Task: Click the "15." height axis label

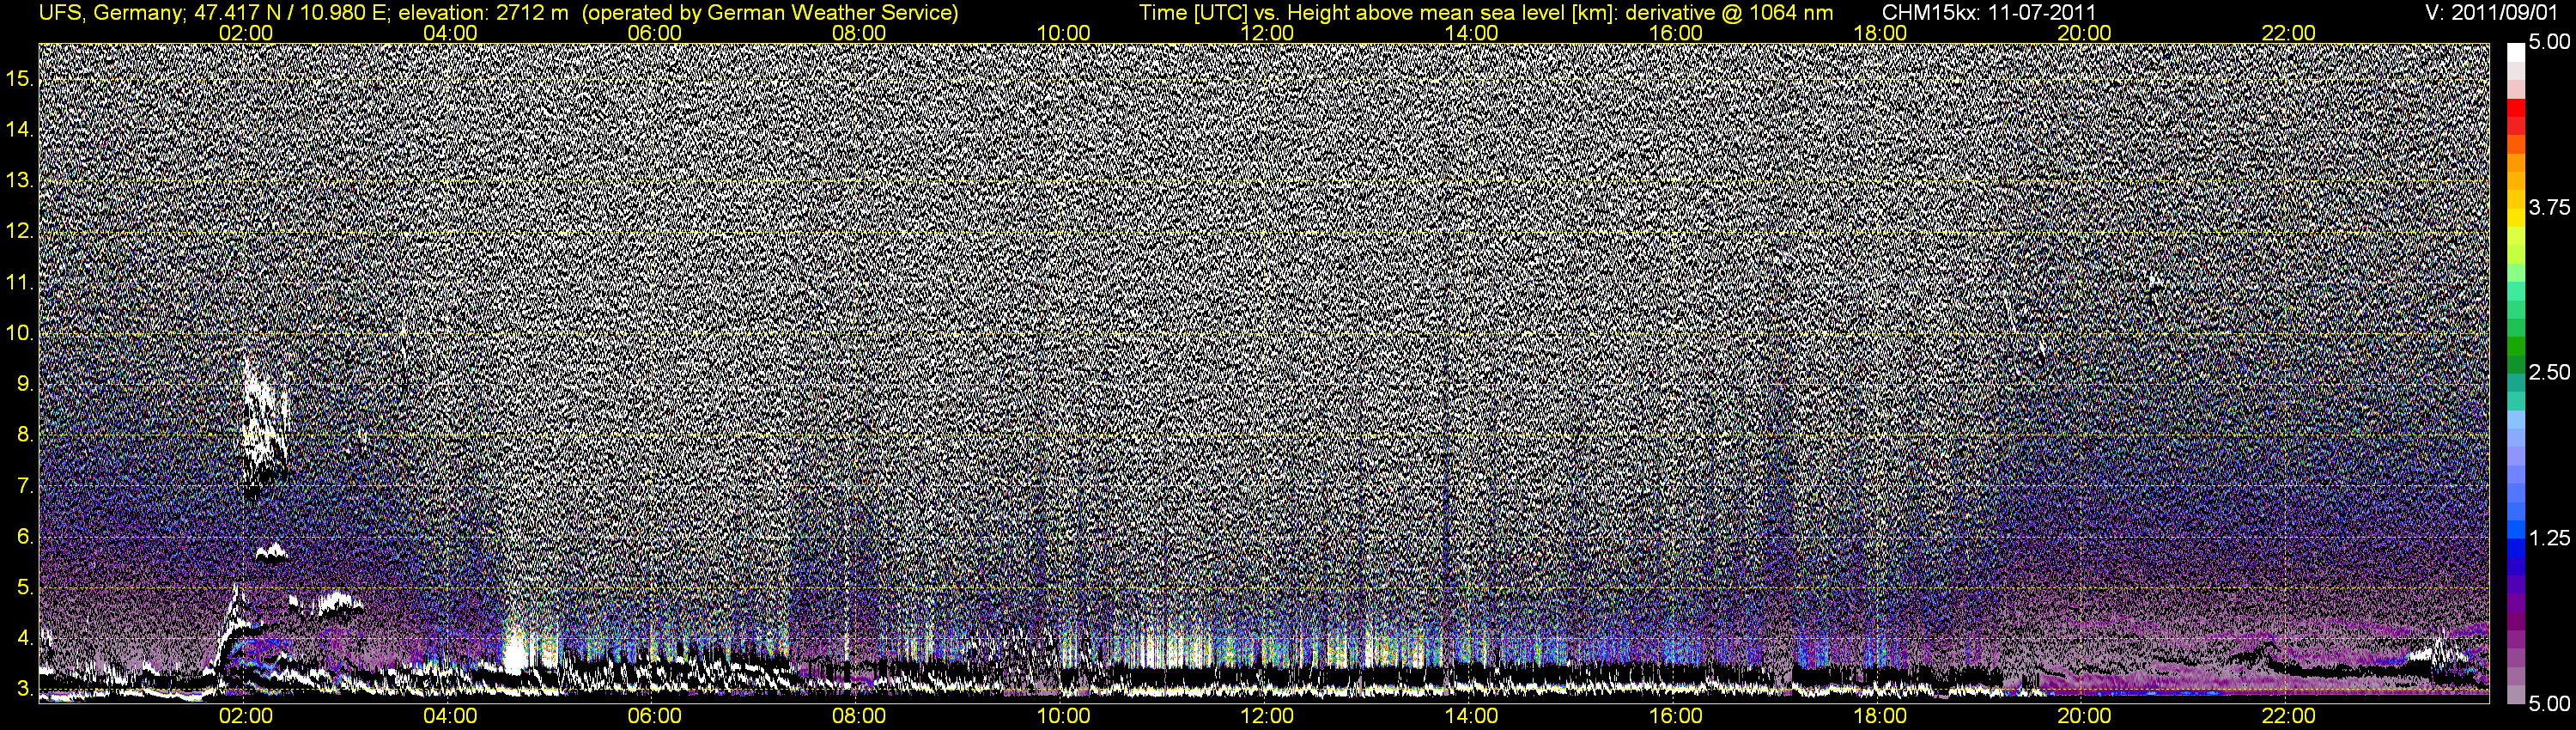Action: coord(20,78)
